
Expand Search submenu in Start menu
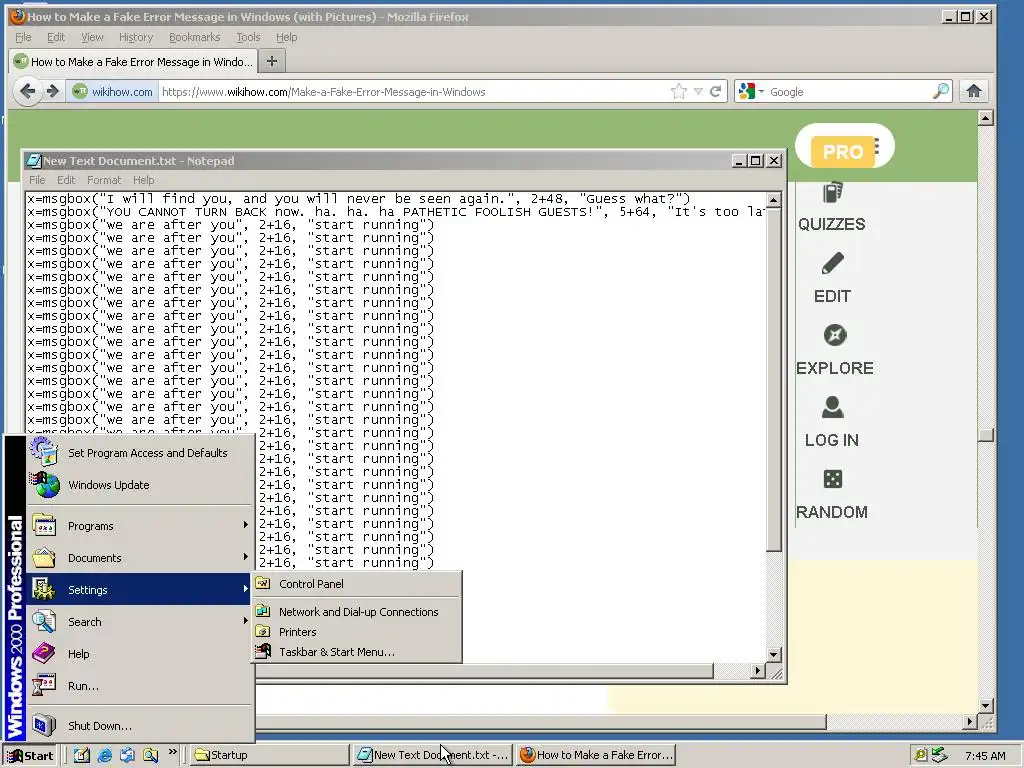(x=140, y=622)
